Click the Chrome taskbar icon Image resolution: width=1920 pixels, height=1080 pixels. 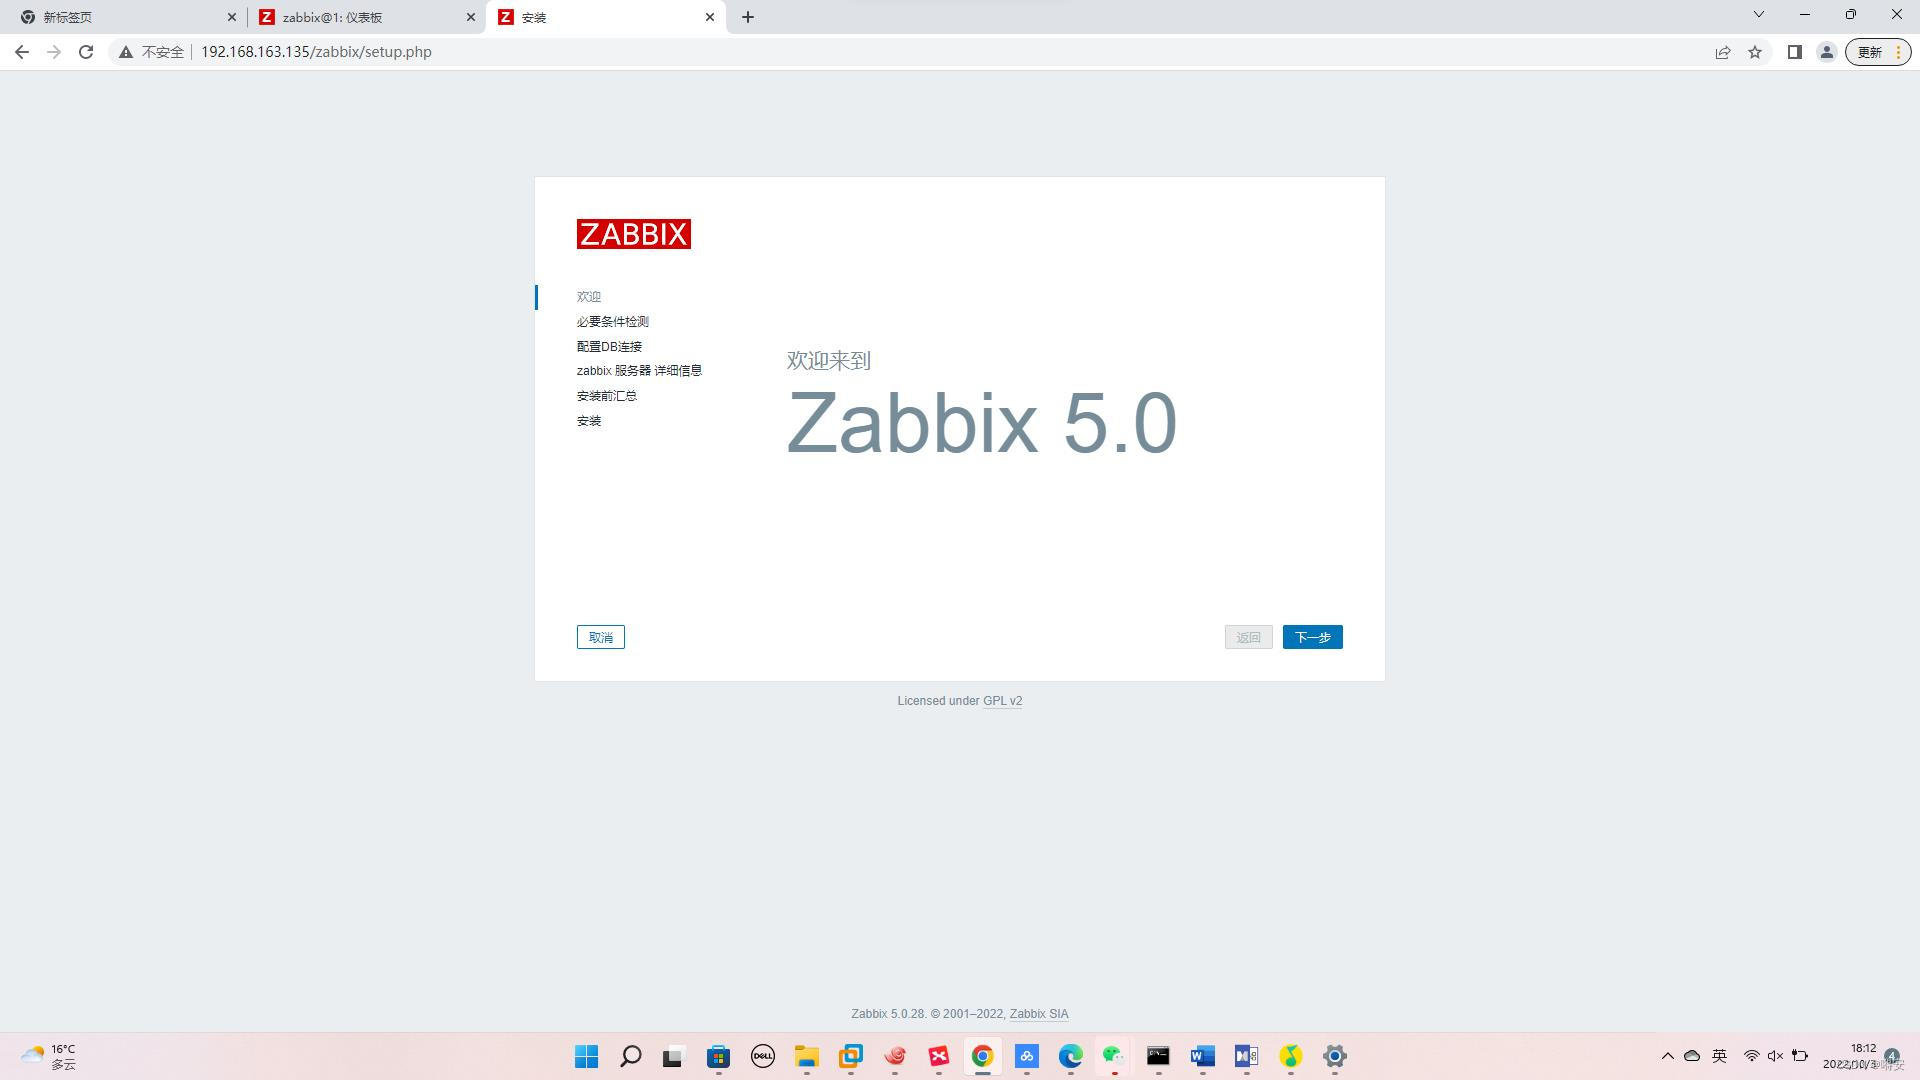983,1056
